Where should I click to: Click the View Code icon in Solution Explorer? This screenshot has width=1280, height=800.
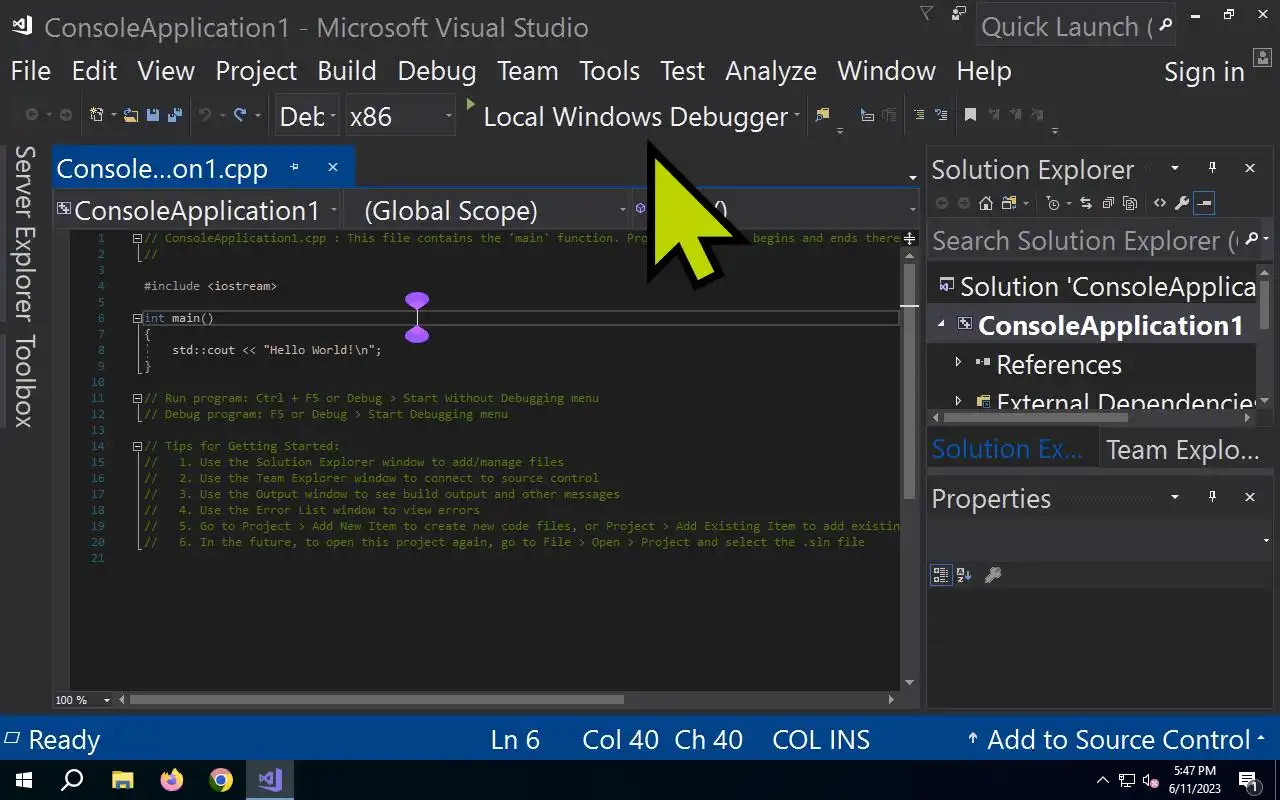tap(1160, 203)
